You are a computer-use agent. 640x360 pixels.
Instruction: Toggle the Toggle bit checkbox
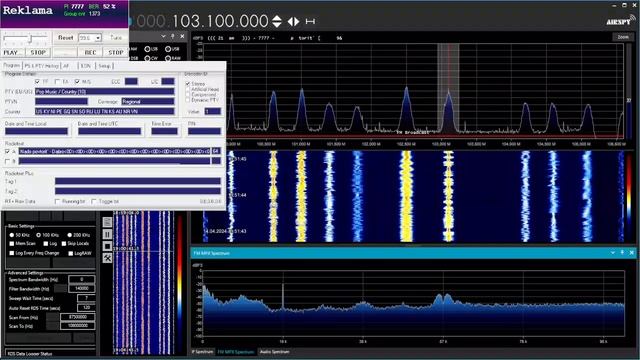(94, 201)
